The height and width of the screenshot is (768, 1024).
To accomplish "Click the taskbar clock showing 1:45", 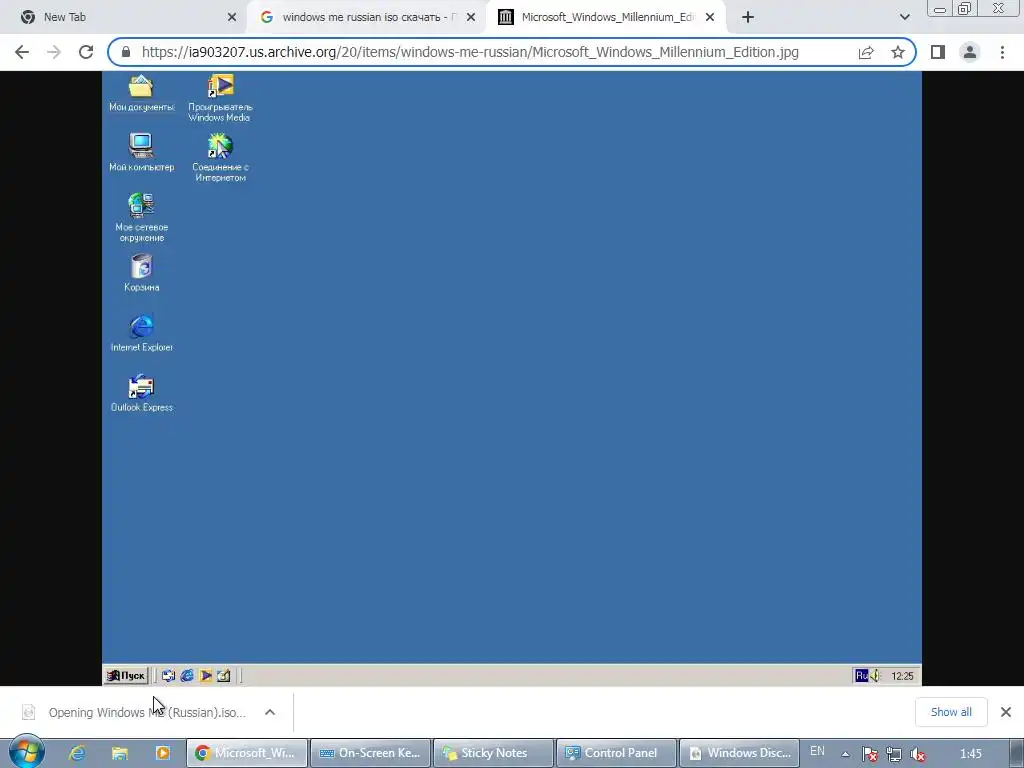I will [x=970, y=754].
